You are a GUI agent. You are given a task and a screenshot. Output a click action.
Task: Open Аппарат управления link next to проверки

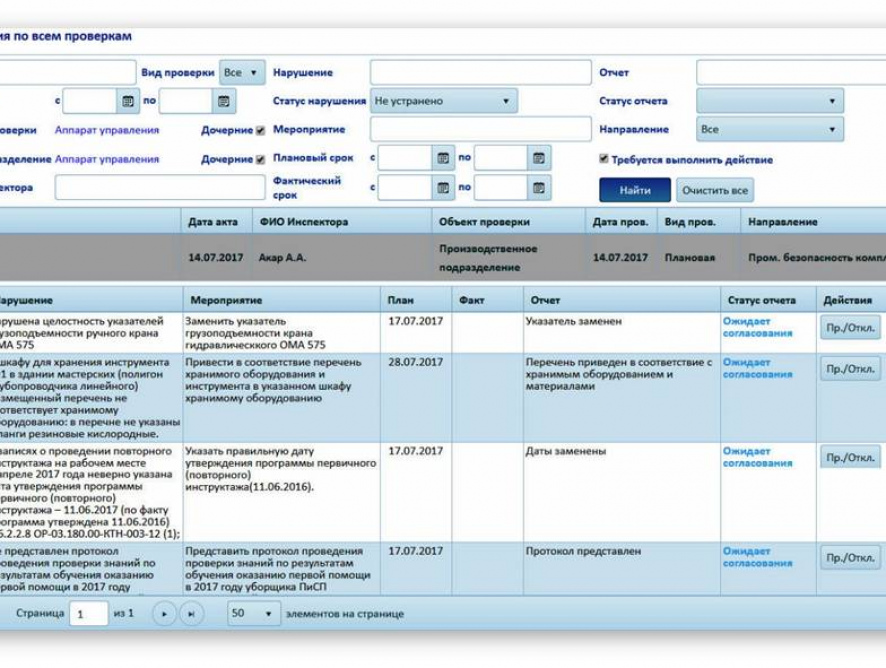pos(107,130)
